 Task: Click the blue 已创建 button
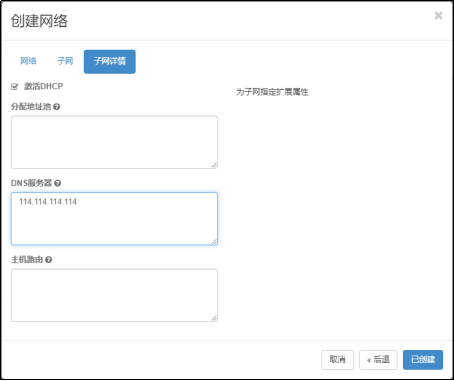(x=423, y=360)
